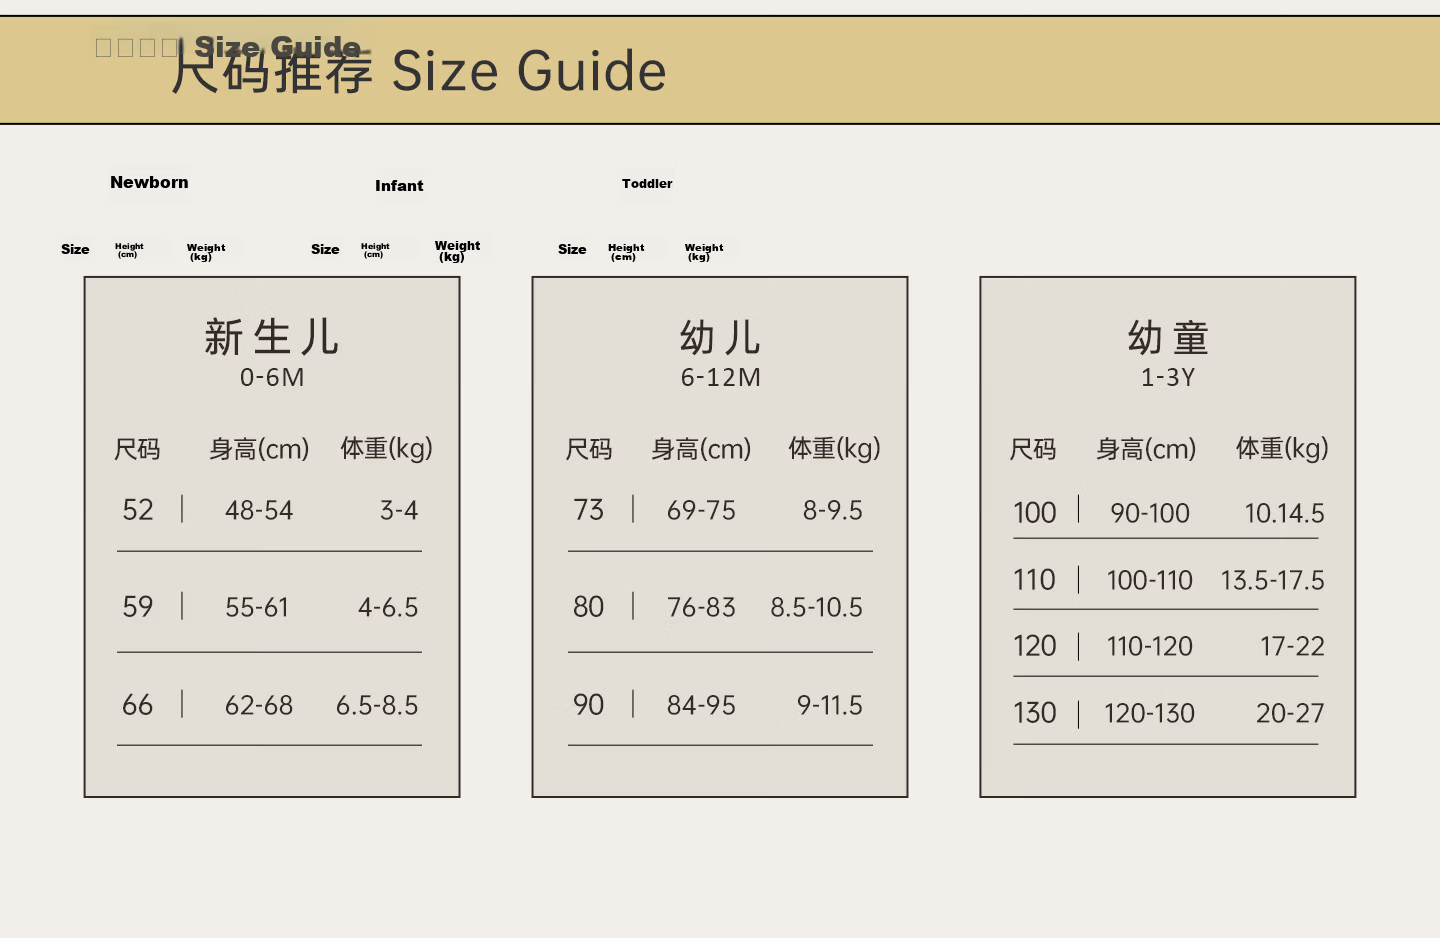Click the "幼儿" card heading
The image size is (1440, 938).
click(720, 338)
